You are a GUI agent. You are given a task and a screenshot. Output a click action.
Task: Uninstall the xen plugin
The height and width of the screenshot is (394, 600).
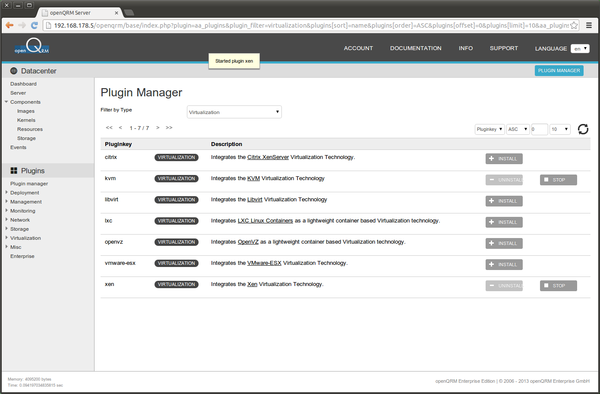(x=504, y=286)
